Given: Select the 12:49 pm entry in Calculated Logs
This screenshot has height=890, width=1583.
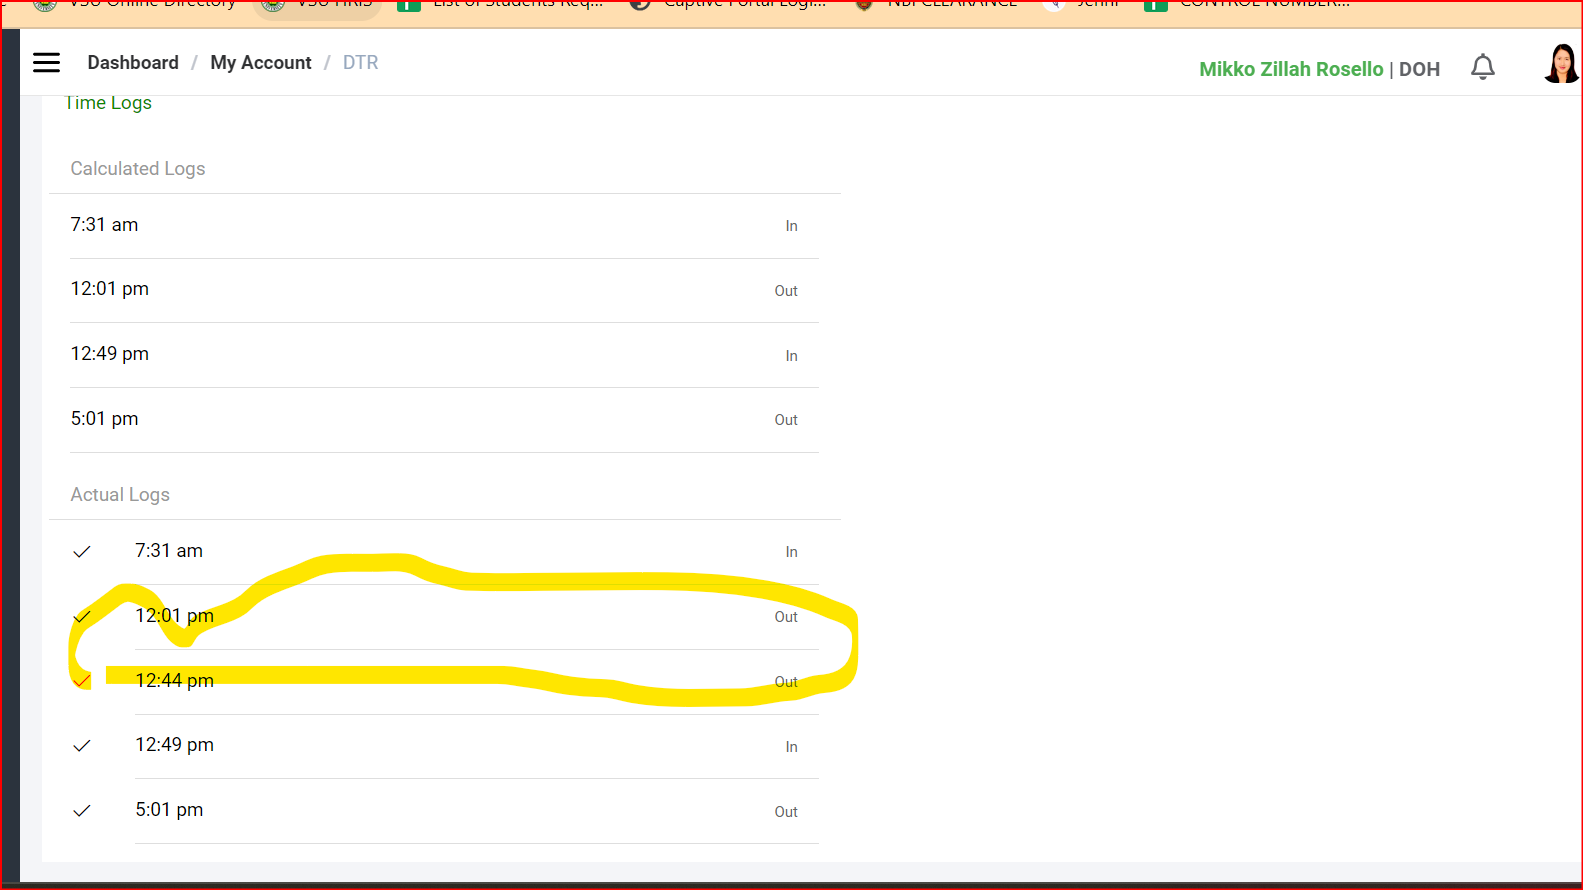Looking at the screenshot, I should (x=110, y=354).
